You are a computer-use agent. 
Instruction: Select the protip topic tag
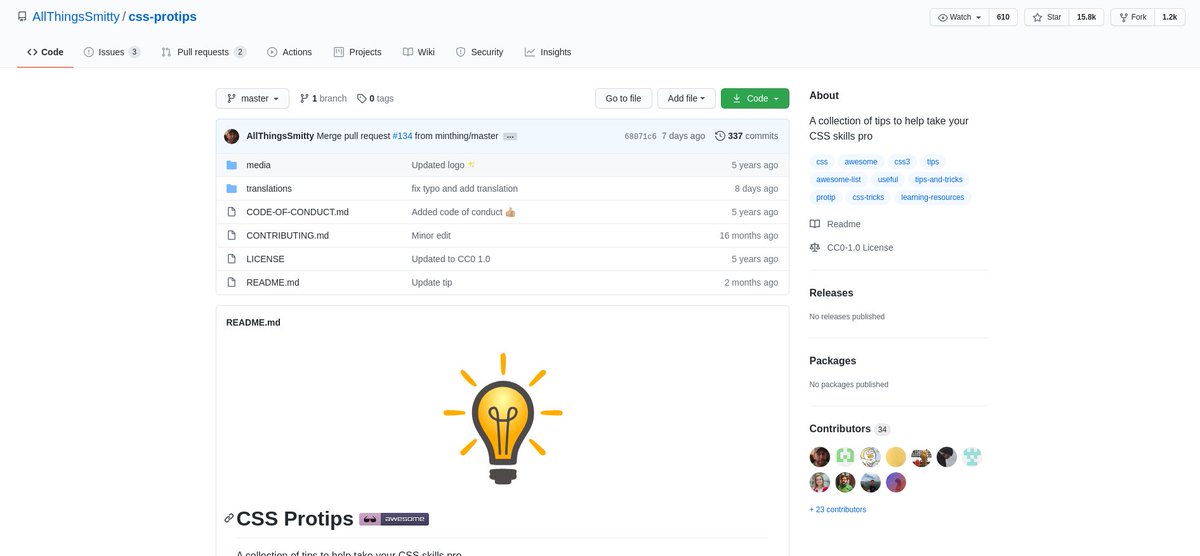point(826,197)
